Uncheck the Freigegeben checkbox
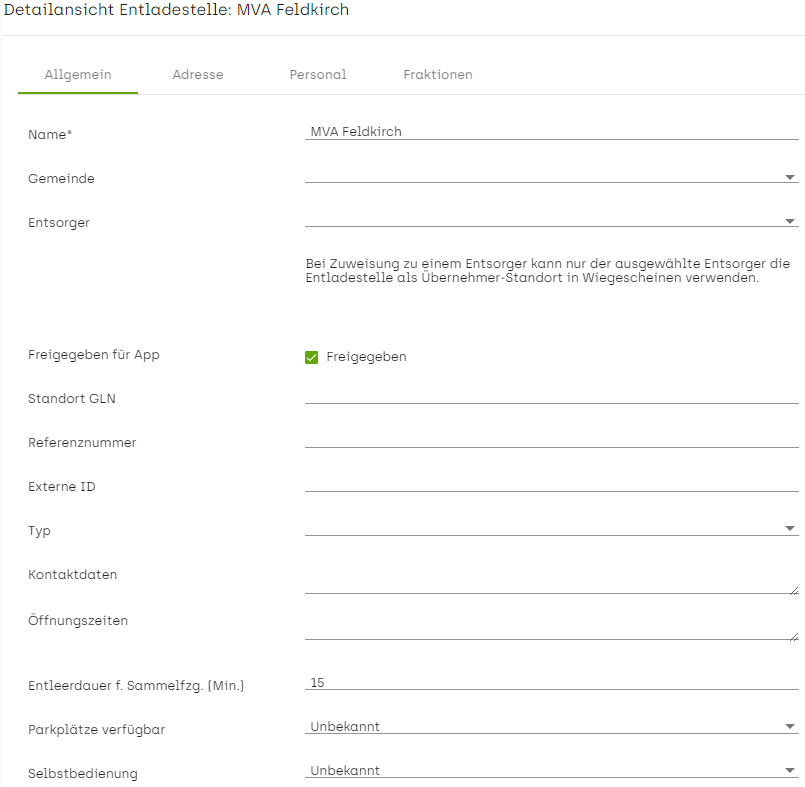The height and width of the screenshot is (787, 805). pos(312,357)
